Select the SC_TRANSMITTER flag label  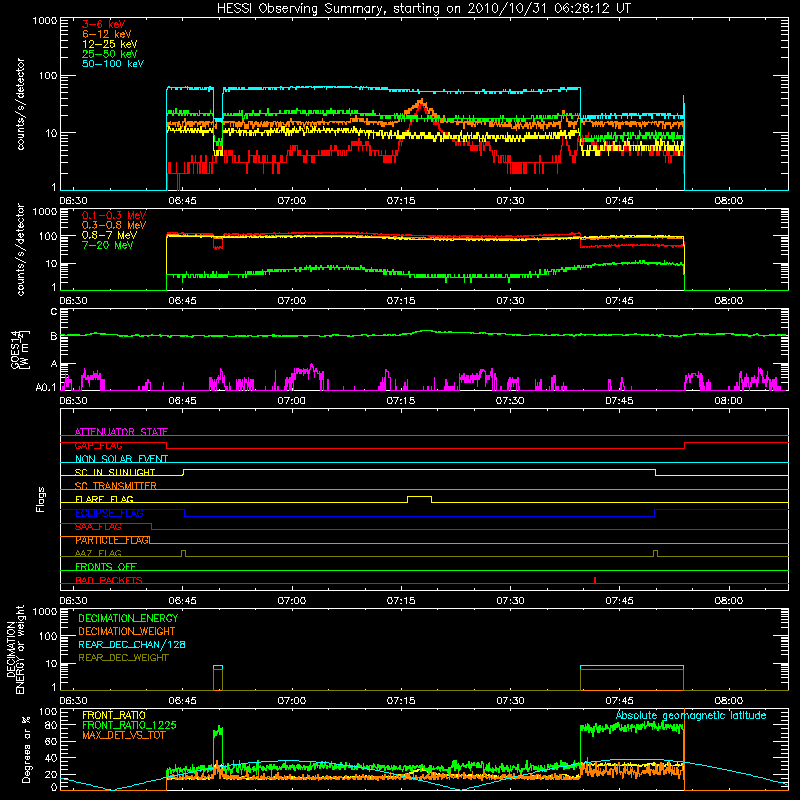[115, 486]
